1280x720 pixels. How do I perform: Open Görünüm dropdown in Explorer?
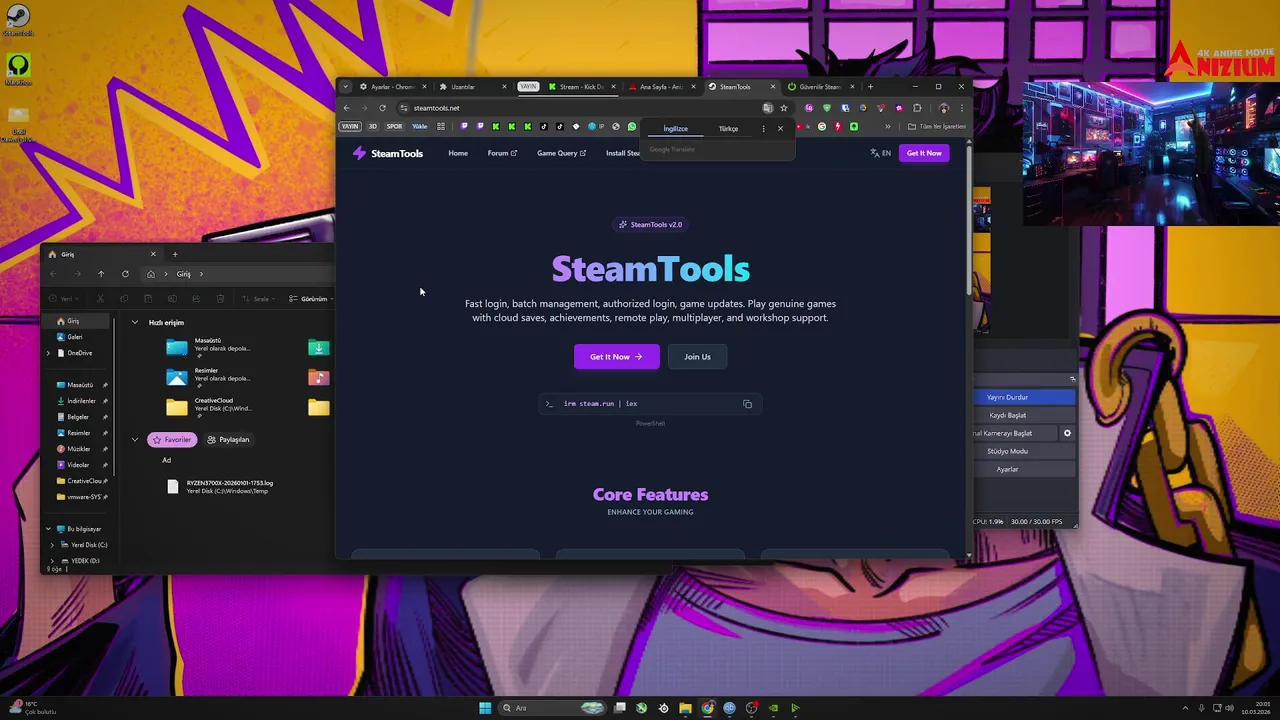(309, 299)
